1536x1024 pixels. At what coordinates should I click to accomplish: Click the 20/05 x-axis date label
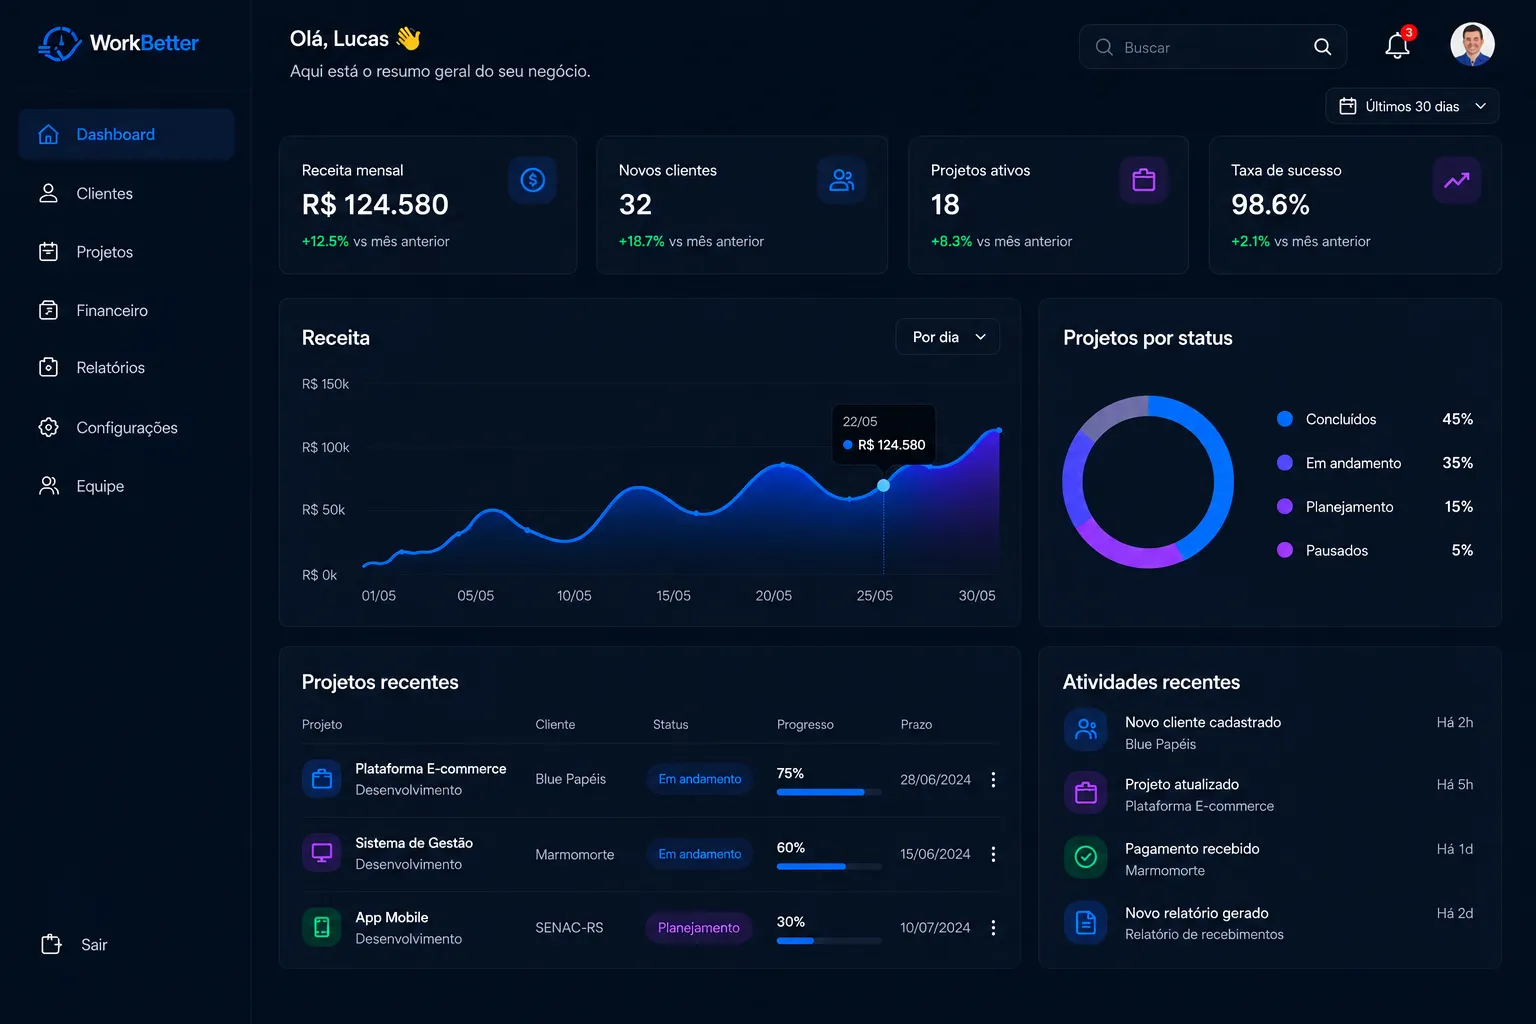[774, 595]
